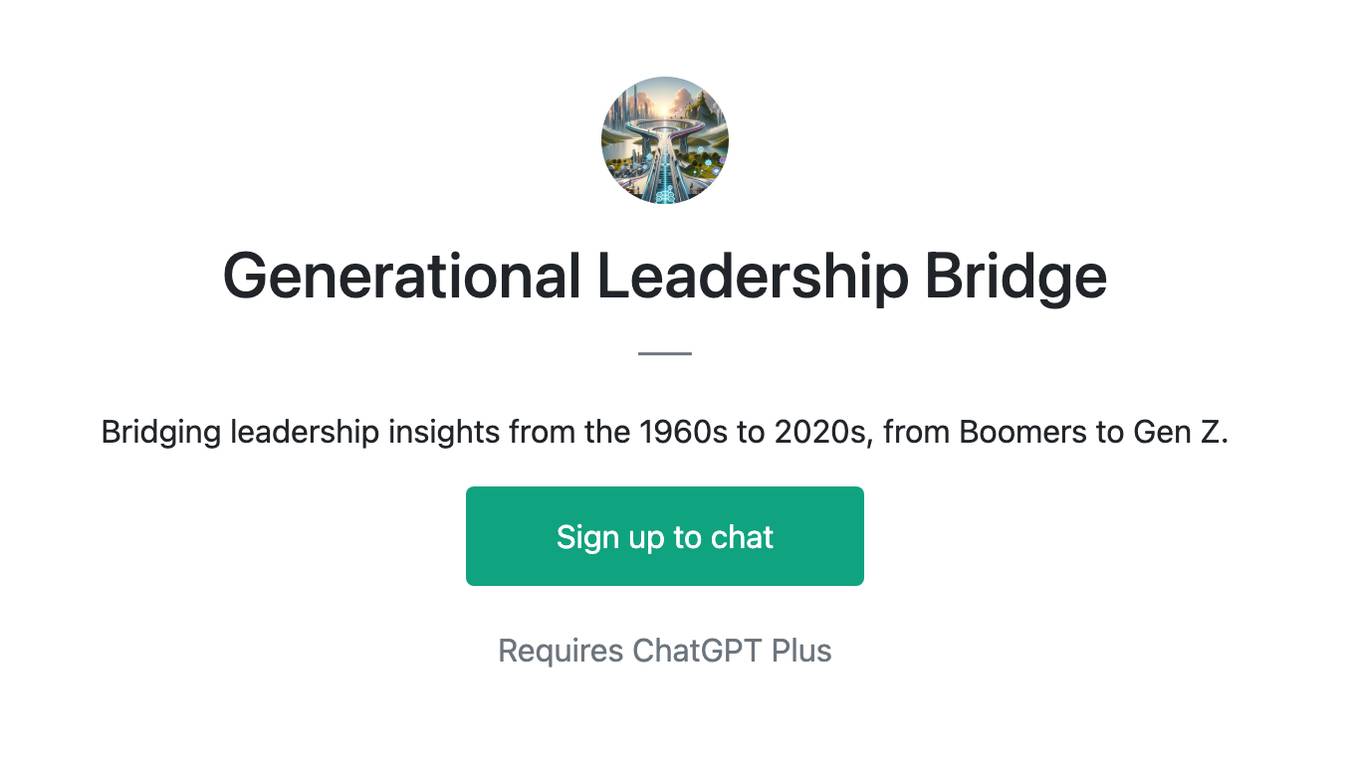1360x764 pixels.
Task: Click the word Requires below the button
Action: click(561, 650)
